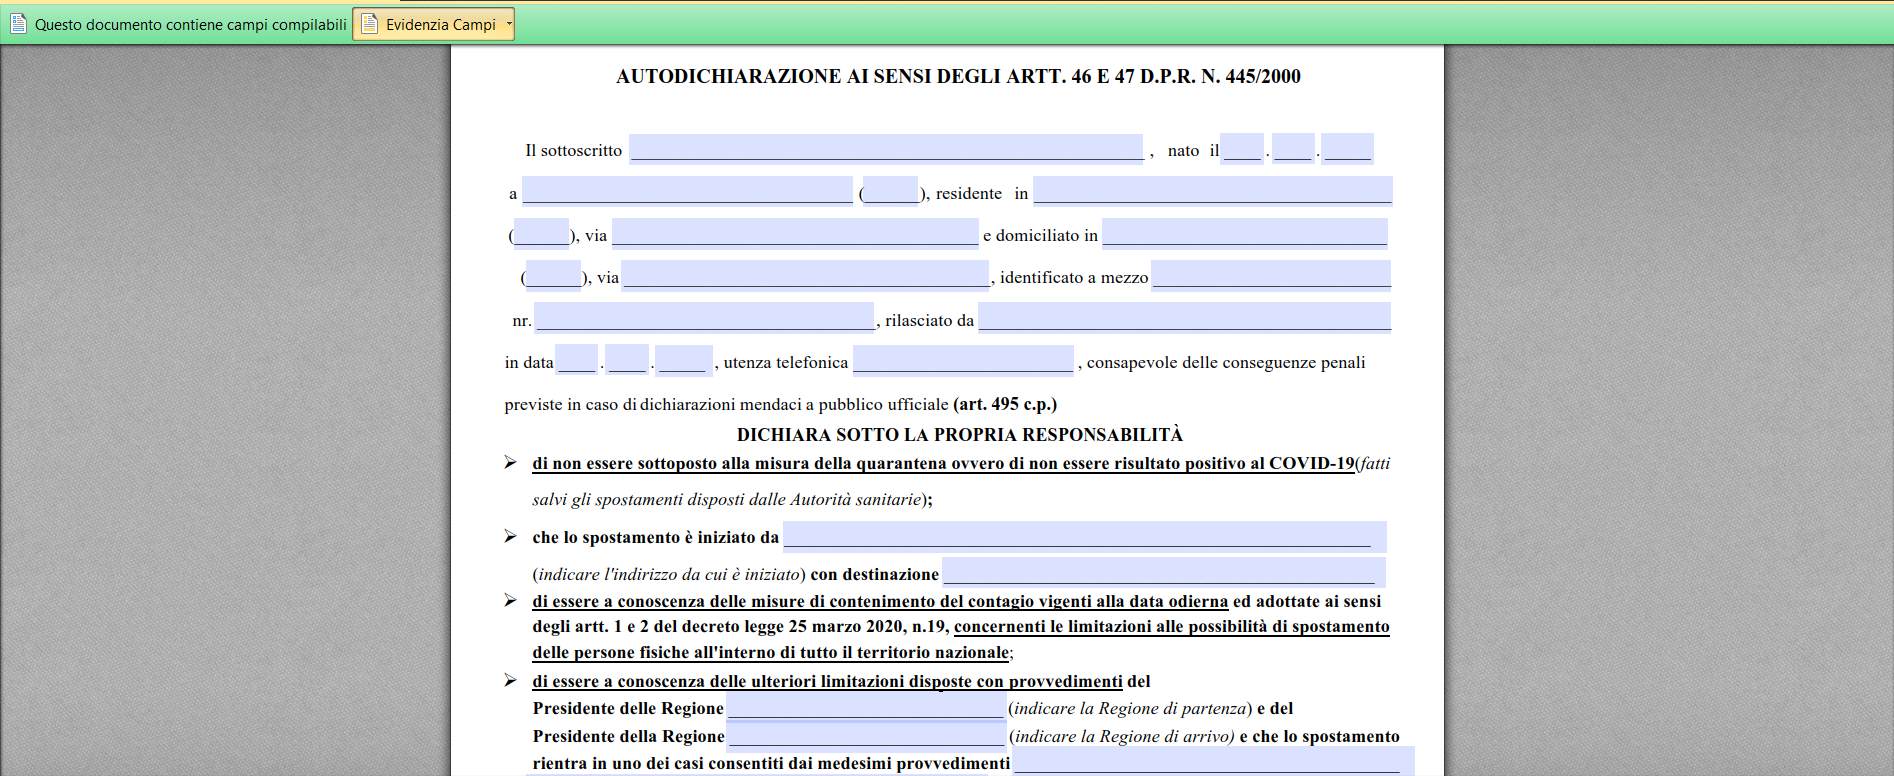
Task: Click the 'identificato a mezzo' field
Action: click(x=1271, y=275)
